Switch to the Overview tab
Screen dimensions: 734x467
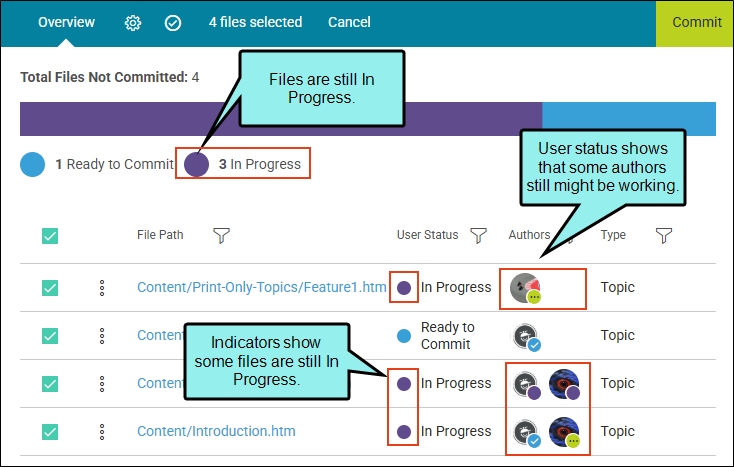(x=66, y=22)
